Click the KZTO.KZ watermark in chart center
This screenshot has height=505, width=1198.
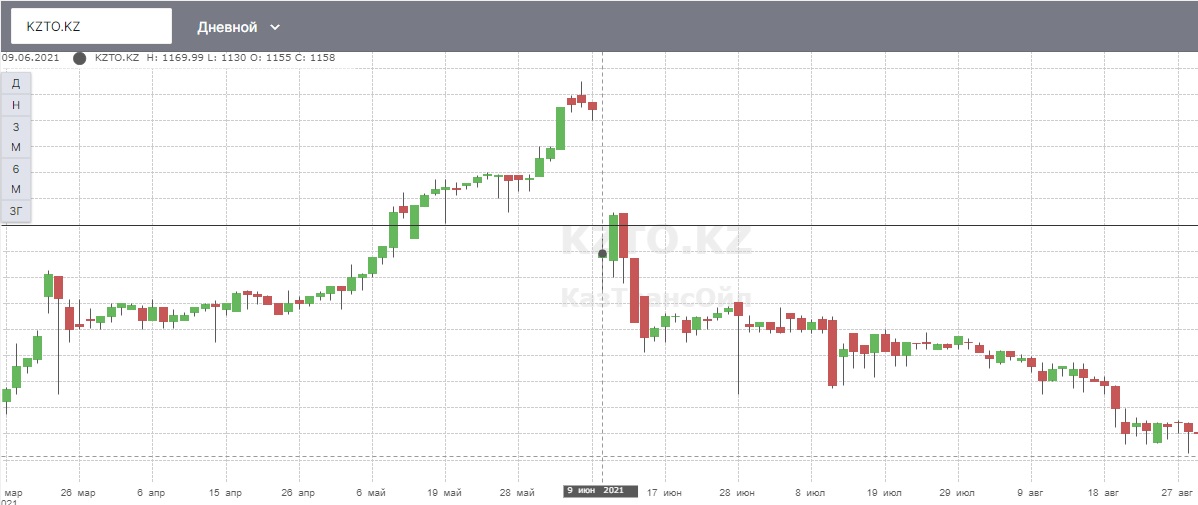coord(655,242)
